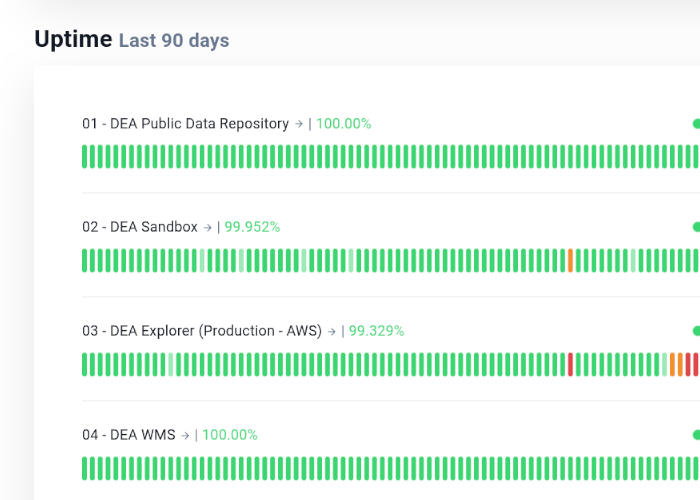
Task: Click green status dot for DEA WMS
Action: [696, 435]
